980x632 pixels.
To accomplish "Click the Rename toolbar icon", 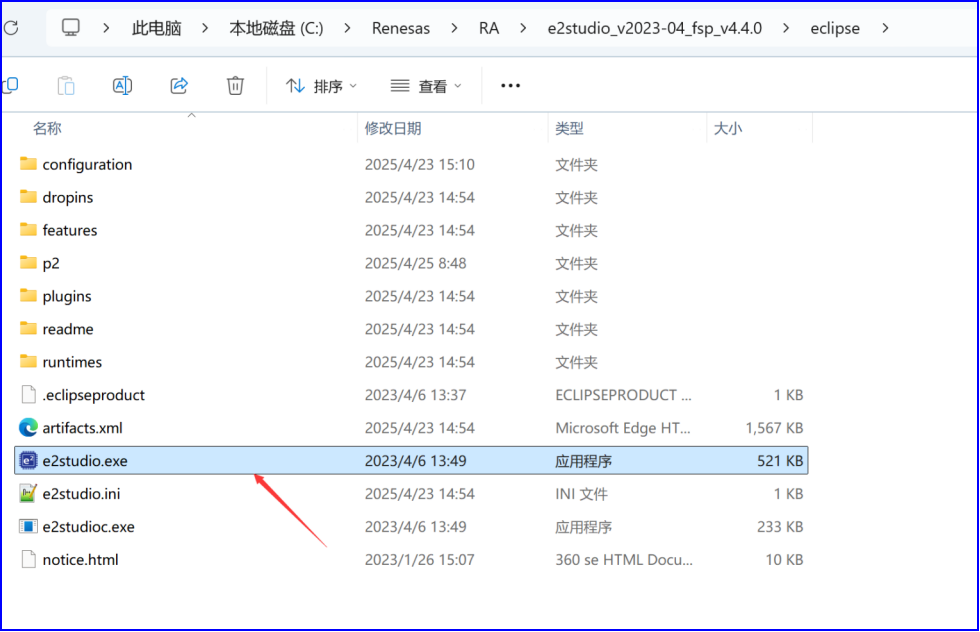I will tap(122, 86).
